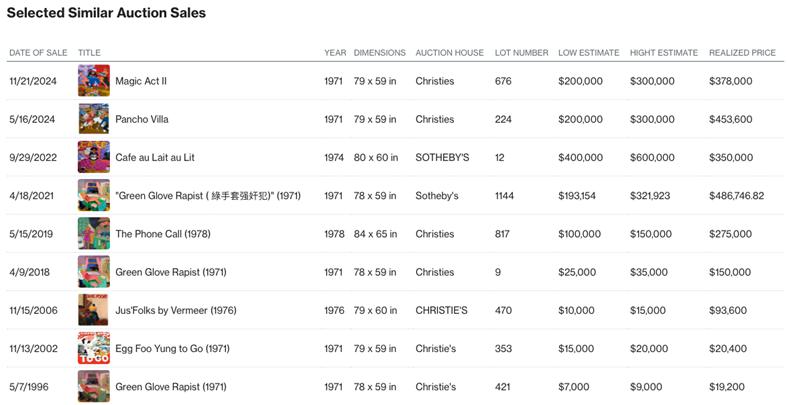Open the Magic Act II title link
Viewport: 787px width, 405px height.
point(141,81)
